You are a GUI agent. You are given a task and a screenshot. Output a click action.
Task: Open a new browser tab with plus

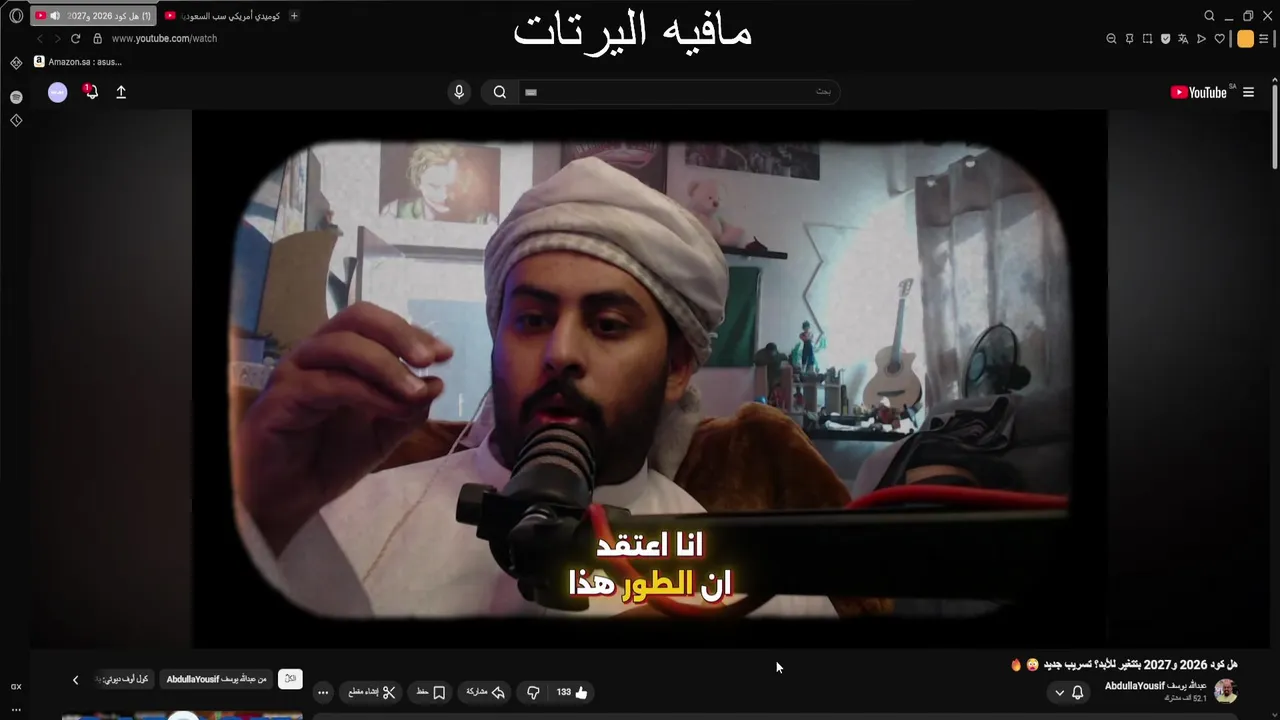click(294, 16)
